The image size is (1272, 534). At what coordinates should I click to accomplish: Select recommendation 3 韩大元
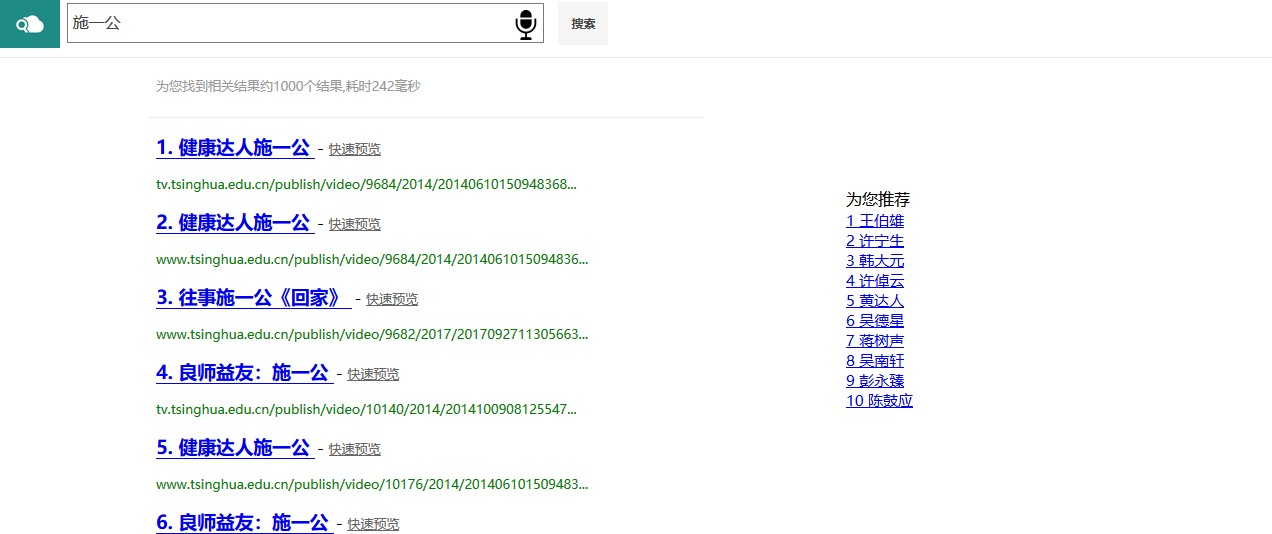875,261
